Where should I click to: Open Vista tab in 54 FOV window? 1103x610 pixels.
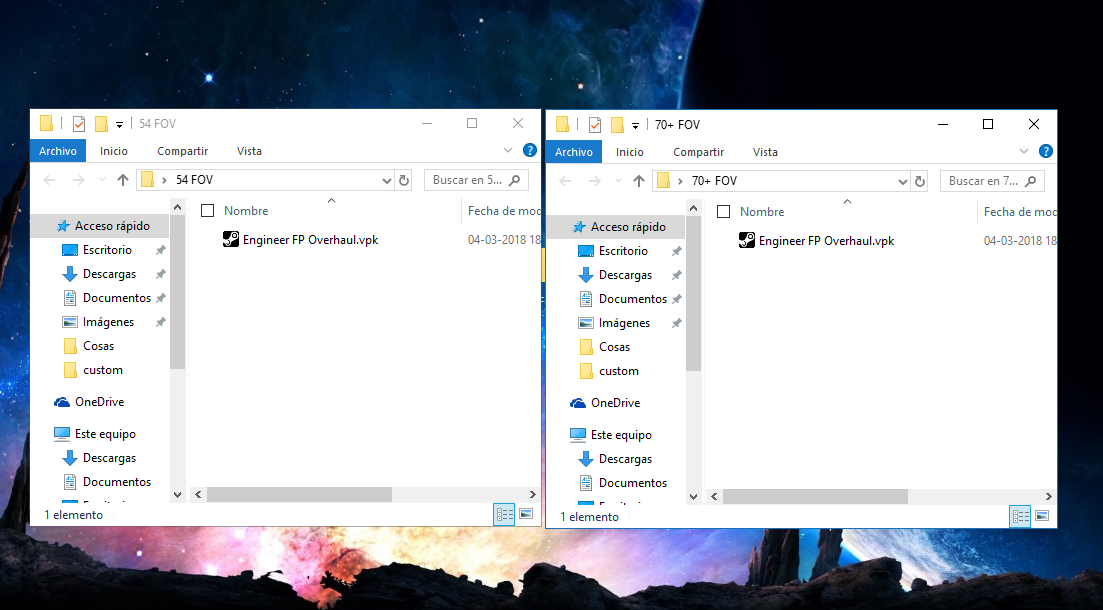[249, 151]
